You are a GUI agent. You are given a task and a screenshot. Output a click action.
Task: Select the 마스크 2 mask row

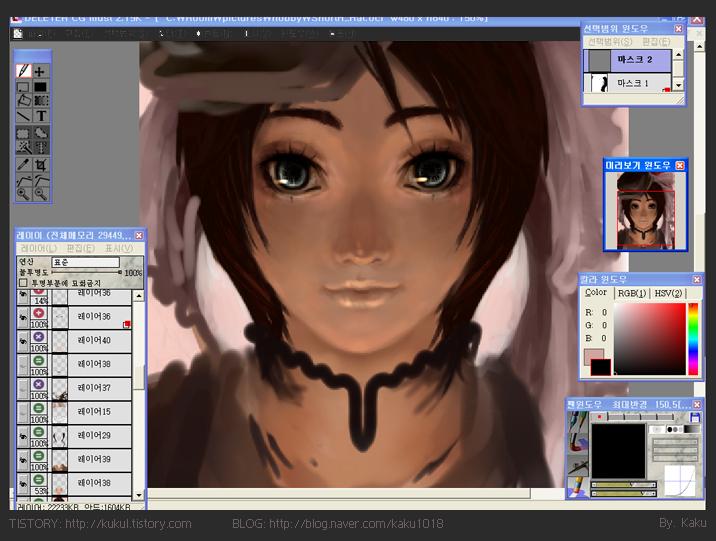628,60
